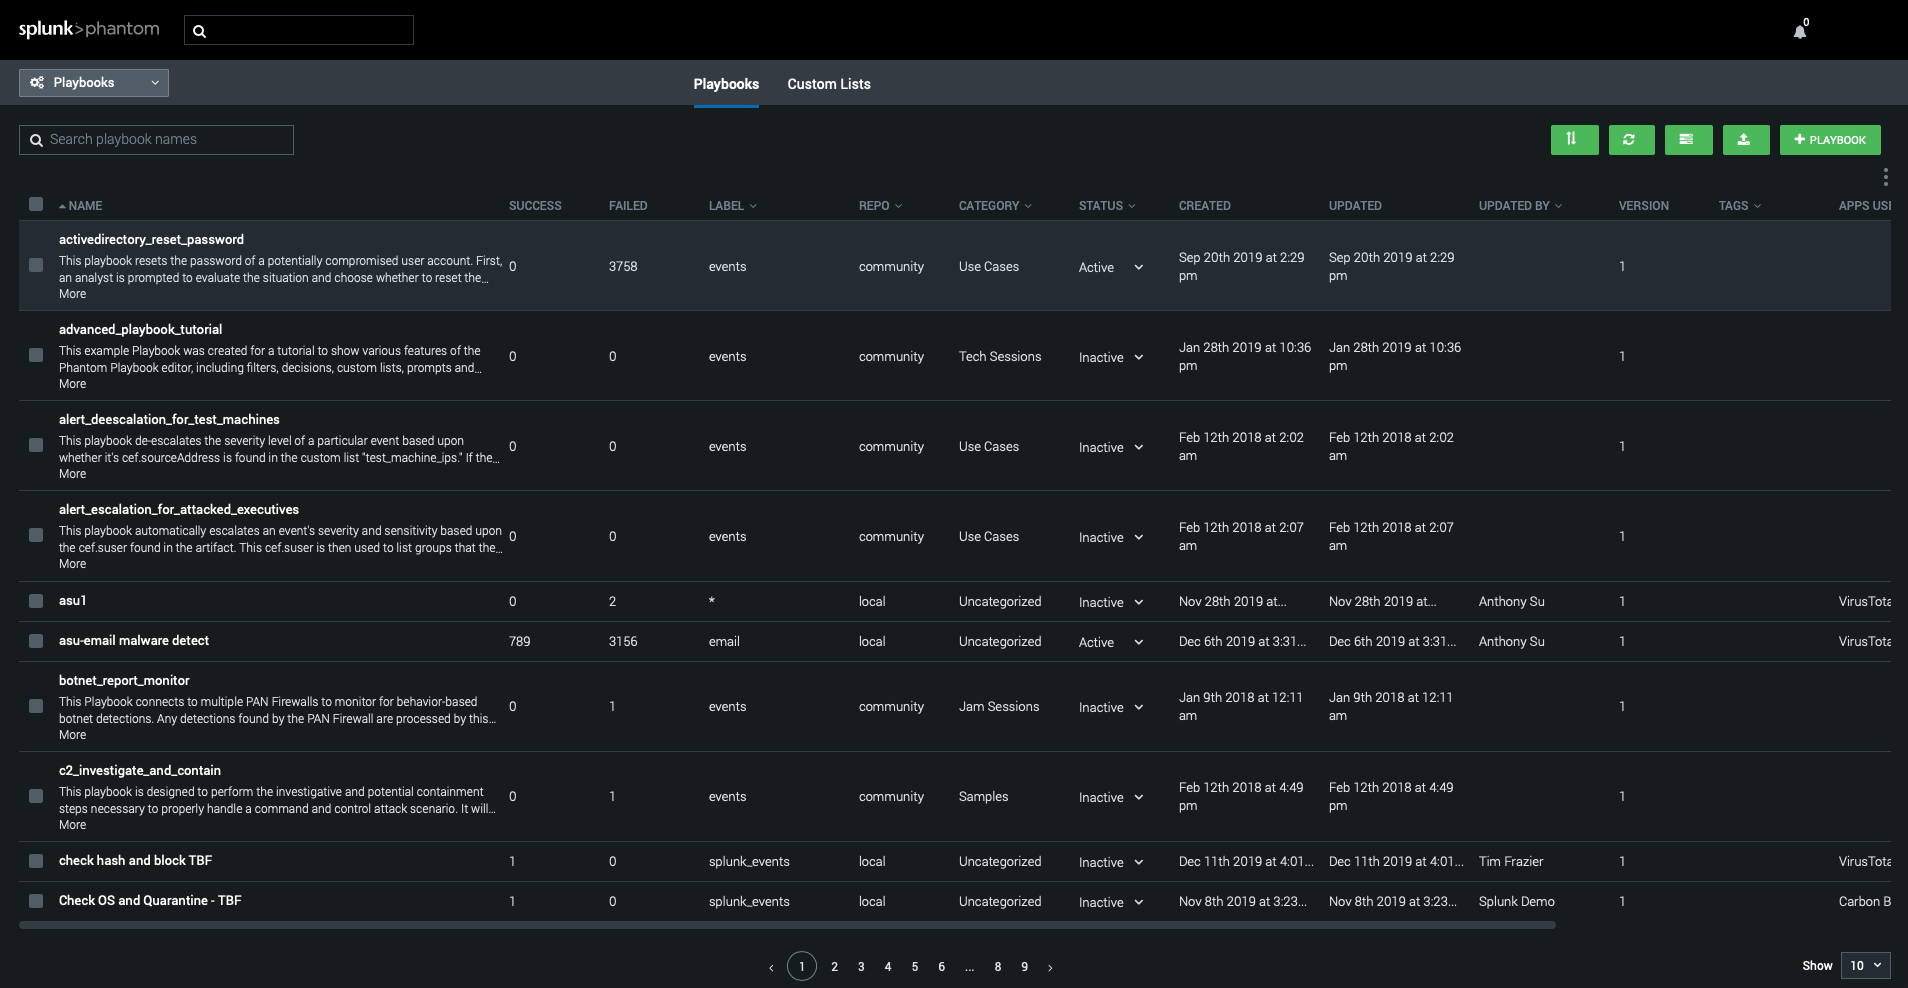This screenshot has height=988, width=1908.
Task: Toggle the select-all checkbox in header
Action: 36,204
